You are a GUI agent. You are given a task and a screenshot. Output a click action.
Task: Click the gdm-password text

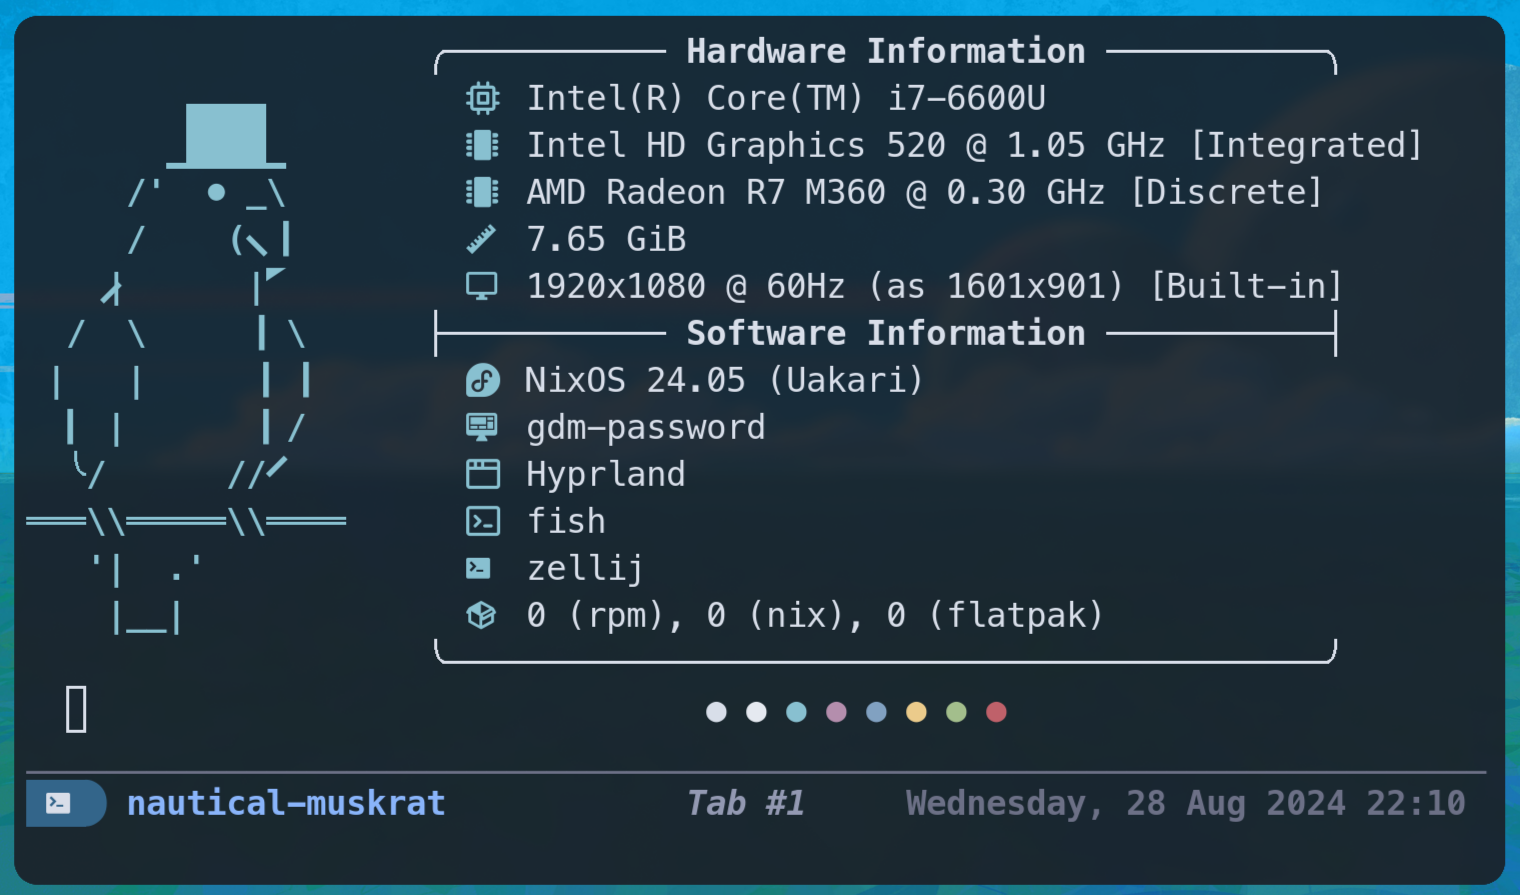646,428
